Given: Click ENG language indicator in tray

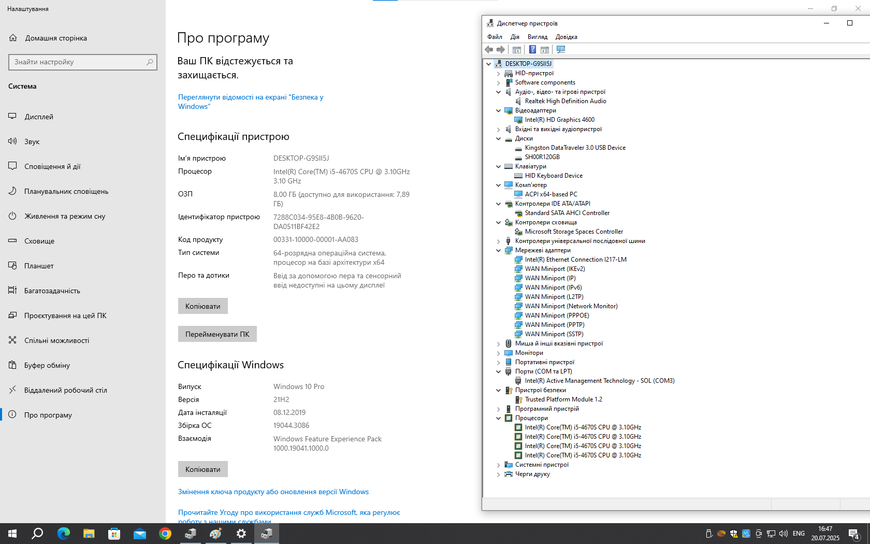Looking at the screenshot, I should pyautogui.click(x=798, y=533).
